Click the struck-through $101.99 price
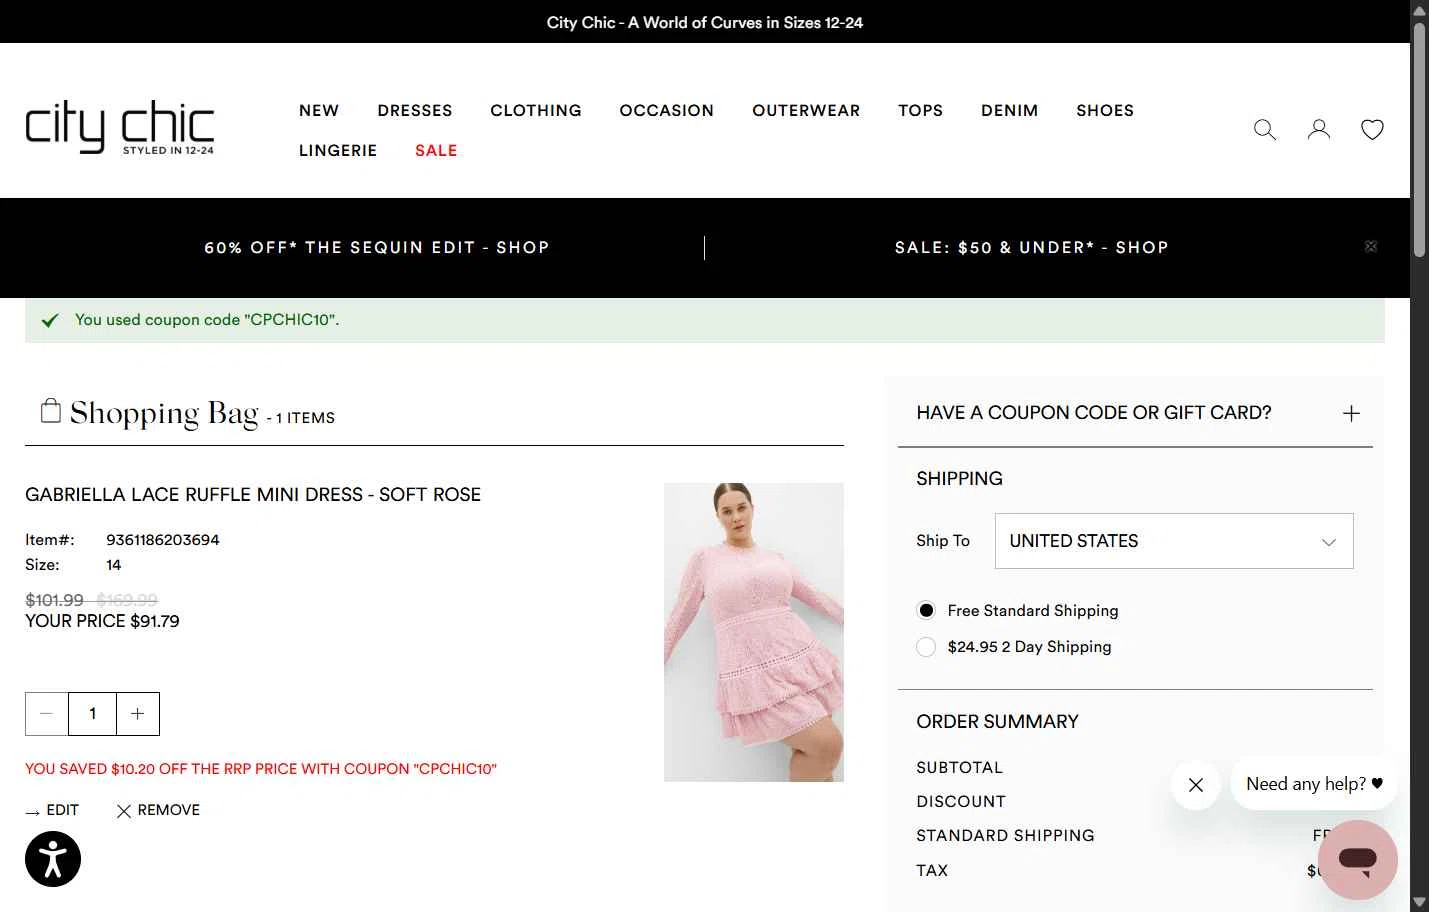The height and width of the screenshot is (912, 1429). coord(54,600)
